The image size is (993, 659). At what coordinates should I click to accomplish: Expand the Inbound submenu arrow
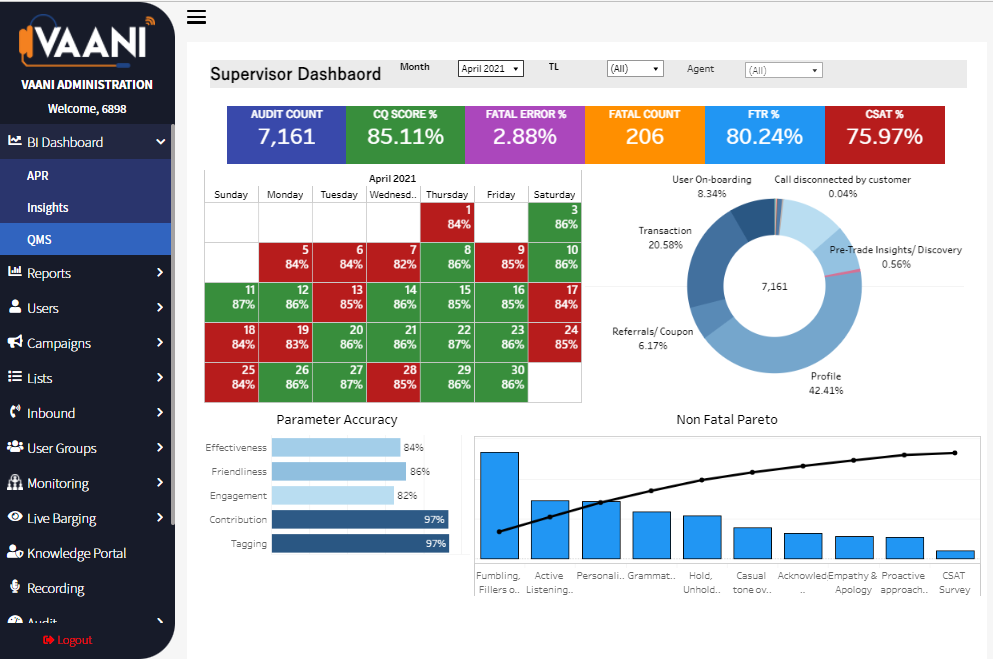160,412
